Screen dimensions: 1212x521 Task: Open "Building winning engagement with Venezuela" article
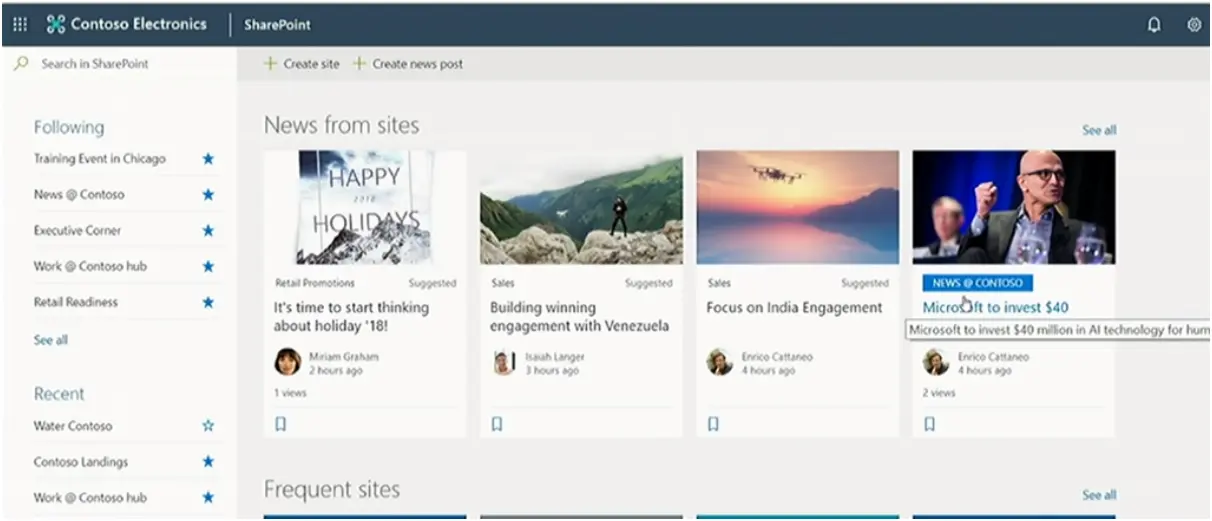tap(580, 317)
